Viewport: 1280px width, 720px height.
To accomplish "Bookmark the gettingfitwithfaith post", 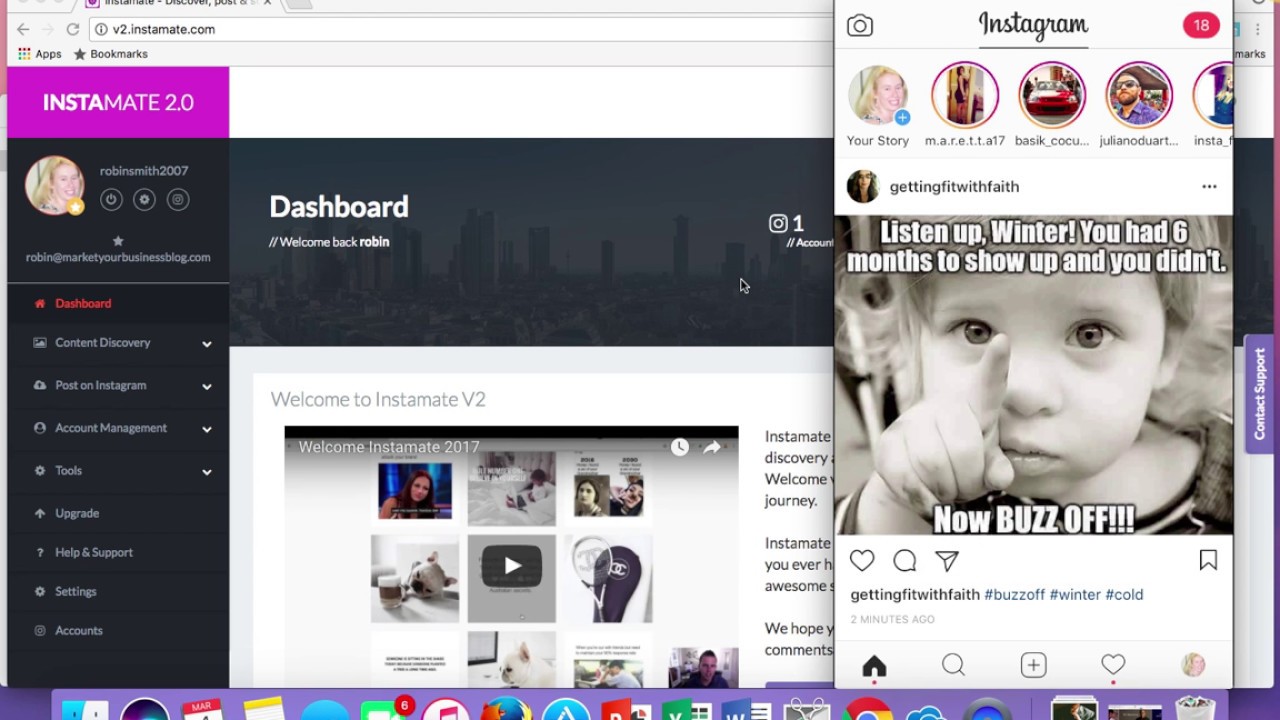I will tap(1208, 561).
